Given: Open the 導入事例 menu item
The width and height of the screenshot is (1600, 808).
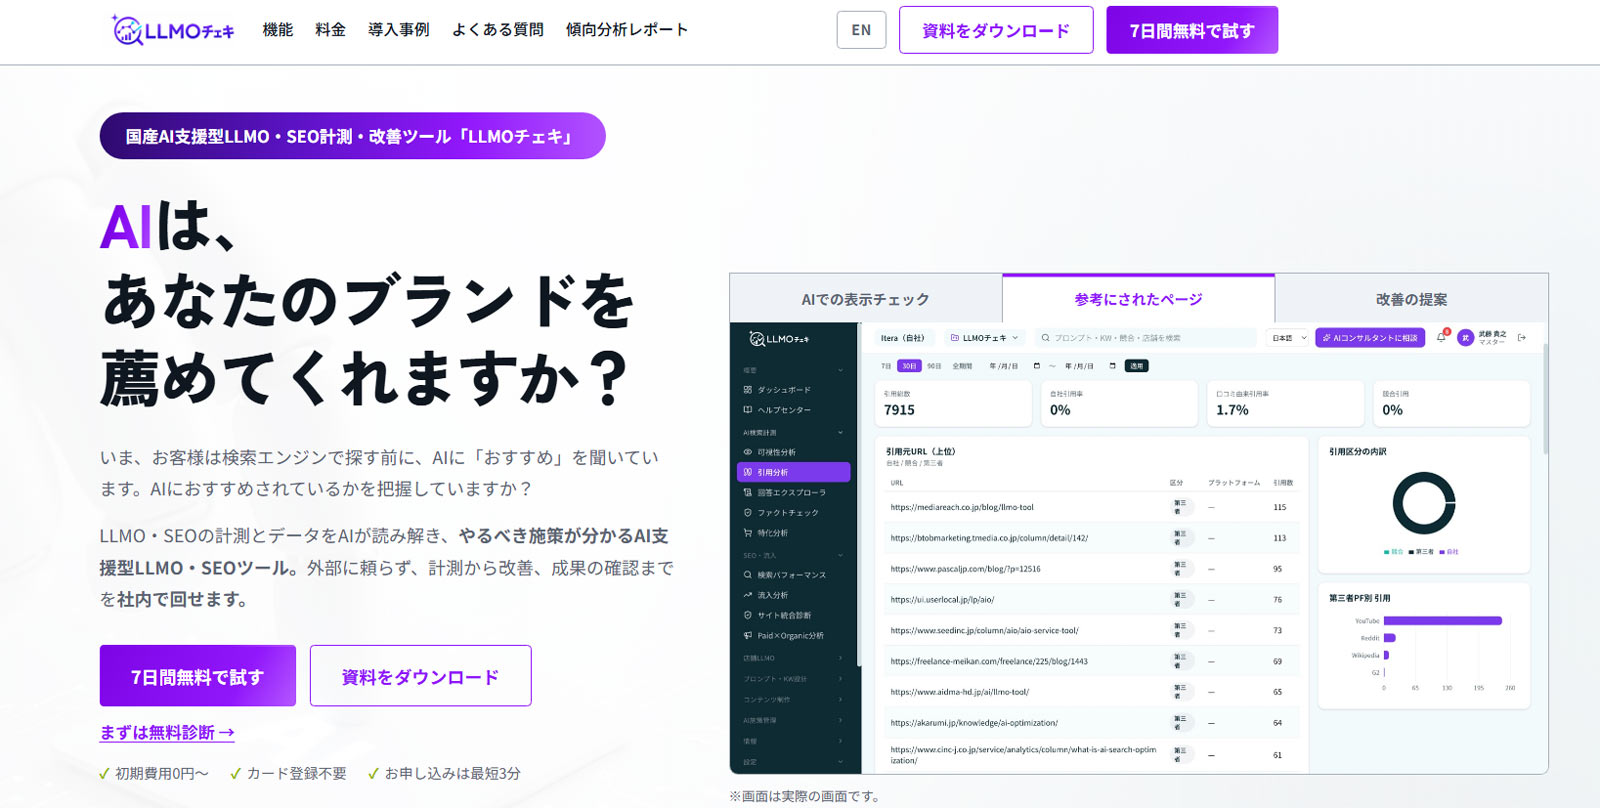Looking at the screenshot, I should click(398, 30).
